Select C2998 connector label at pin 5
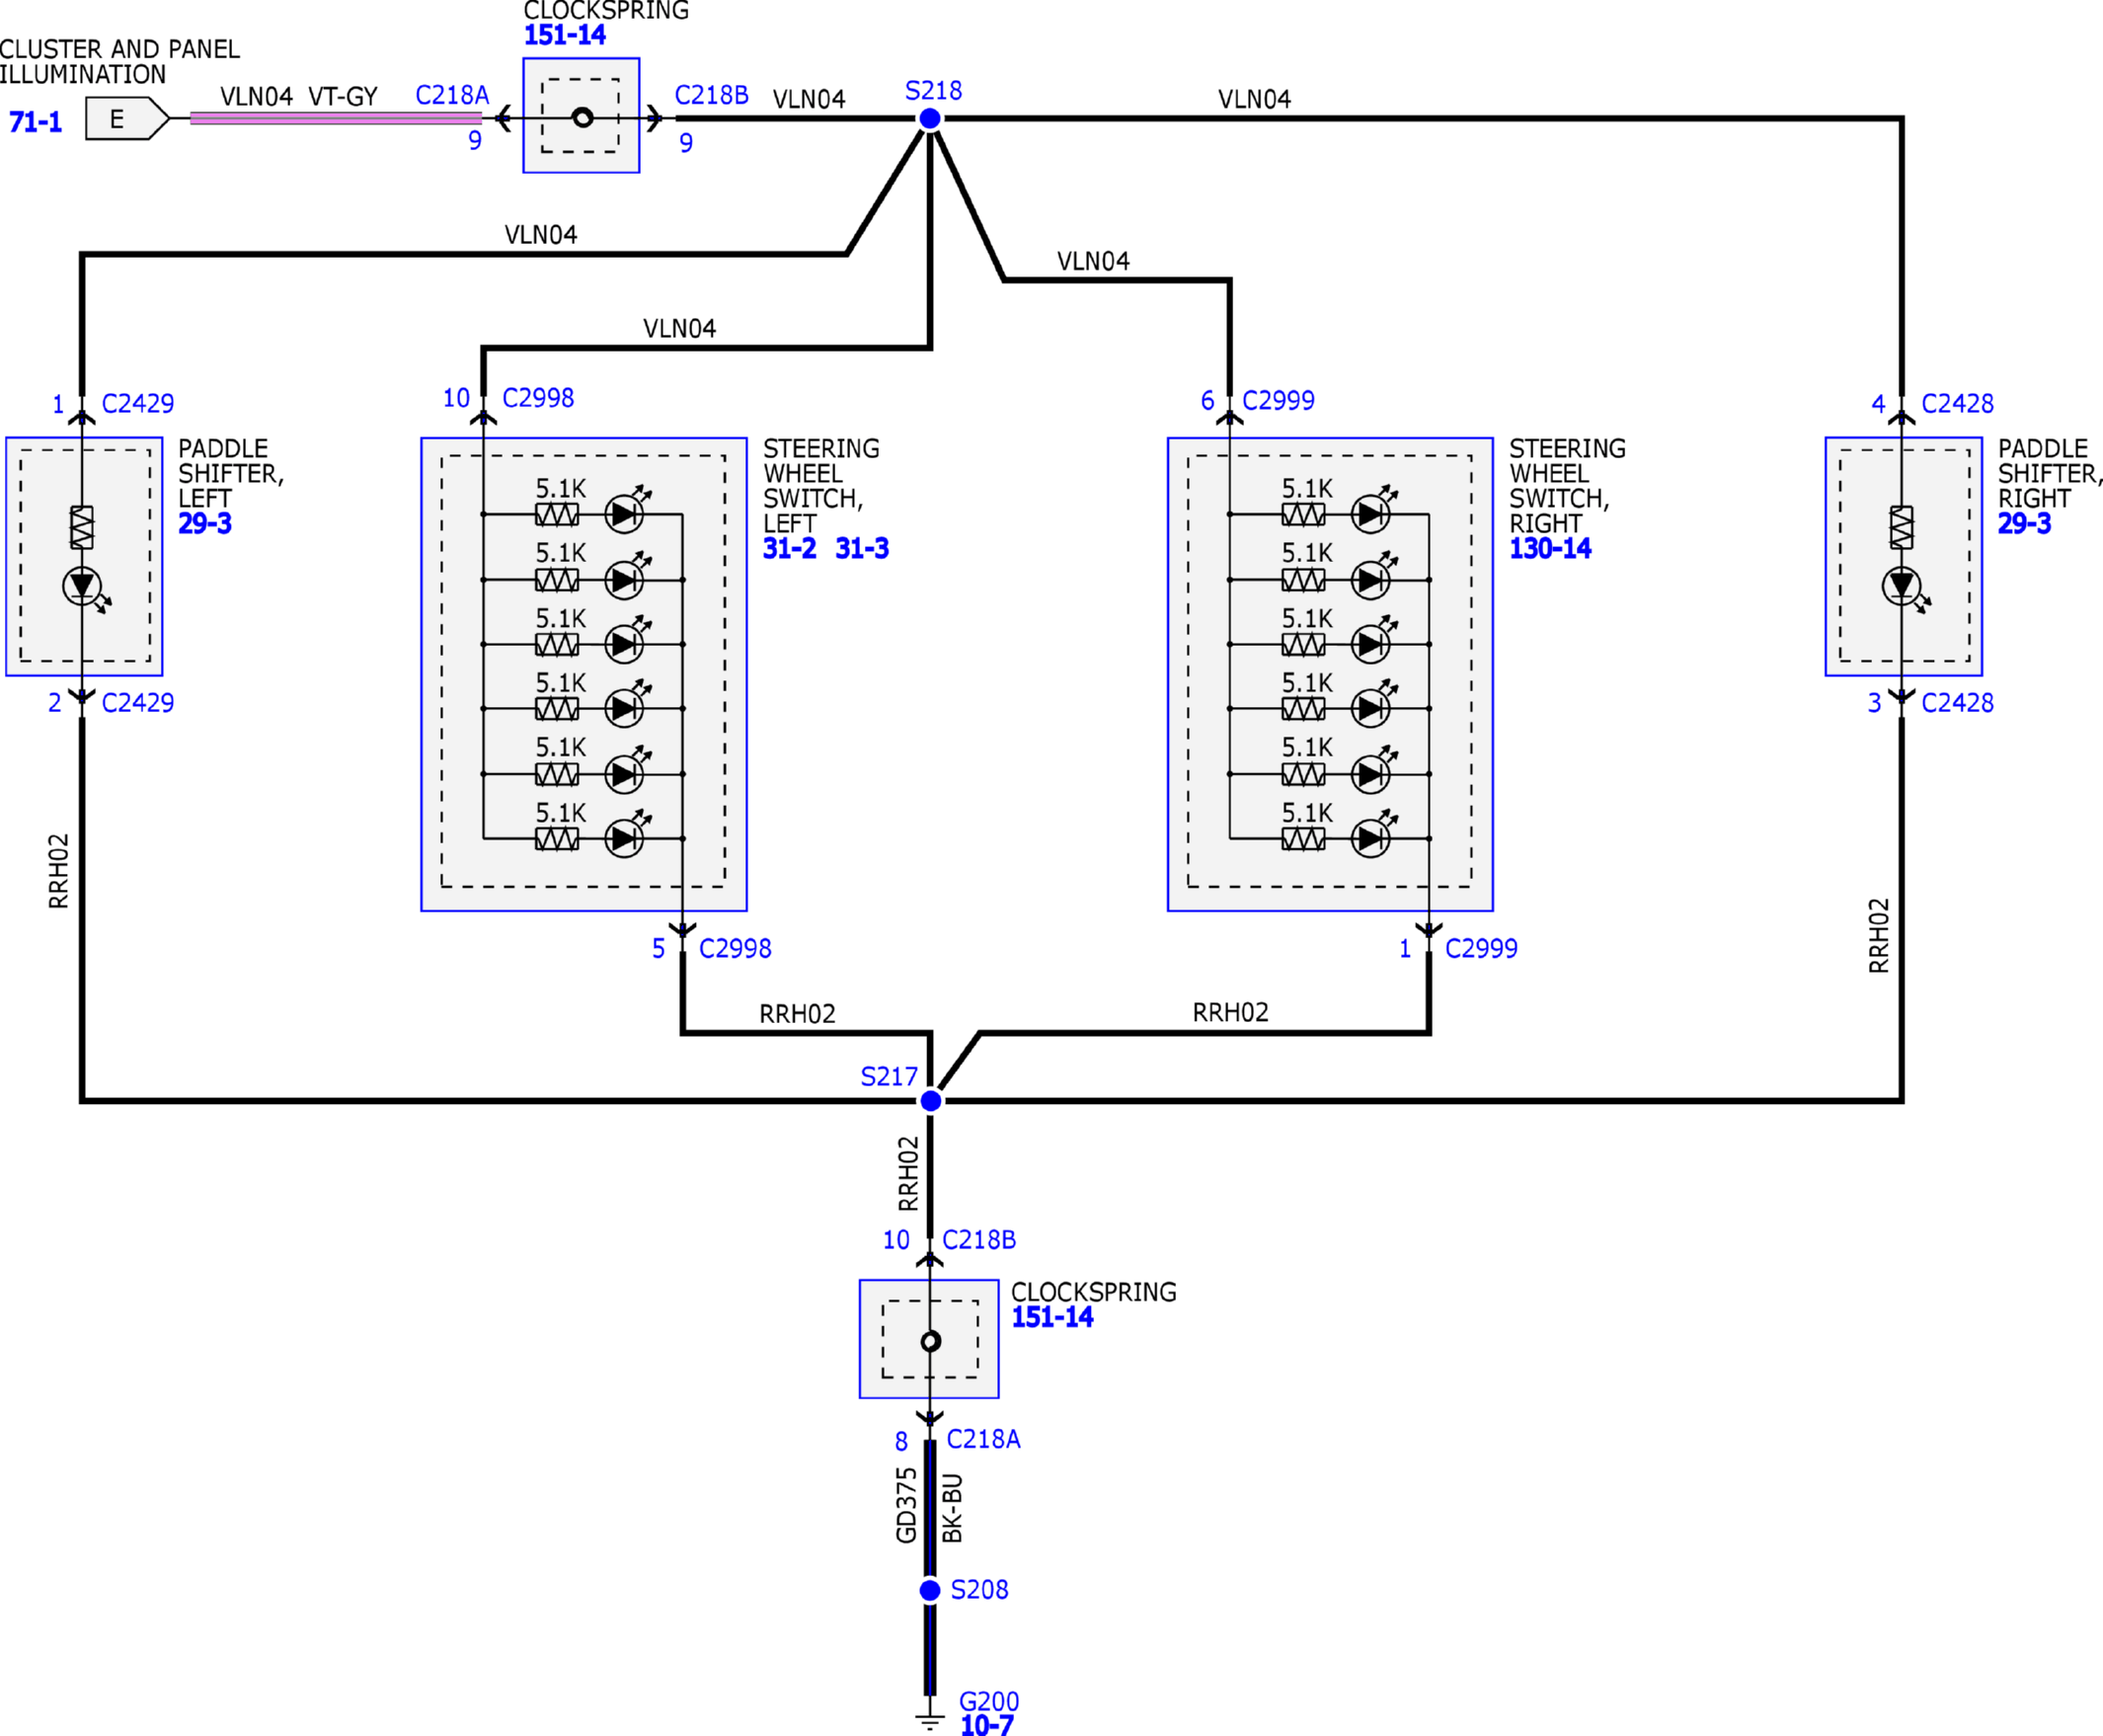Image resolution: width=2103 pixels, height=1736 pixels. [x=735, y=948]
